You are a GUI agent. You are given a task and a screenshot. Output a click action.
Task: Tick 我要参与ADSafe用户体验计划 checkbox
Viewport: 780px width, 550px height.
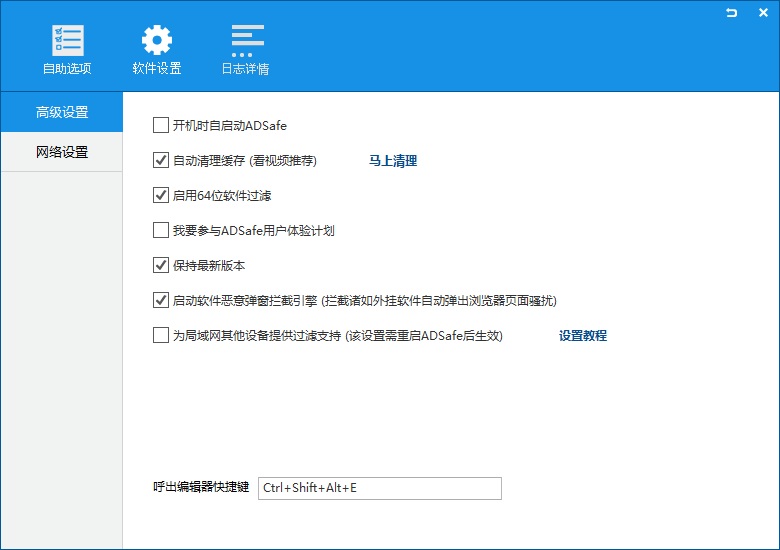coord(161,231)
